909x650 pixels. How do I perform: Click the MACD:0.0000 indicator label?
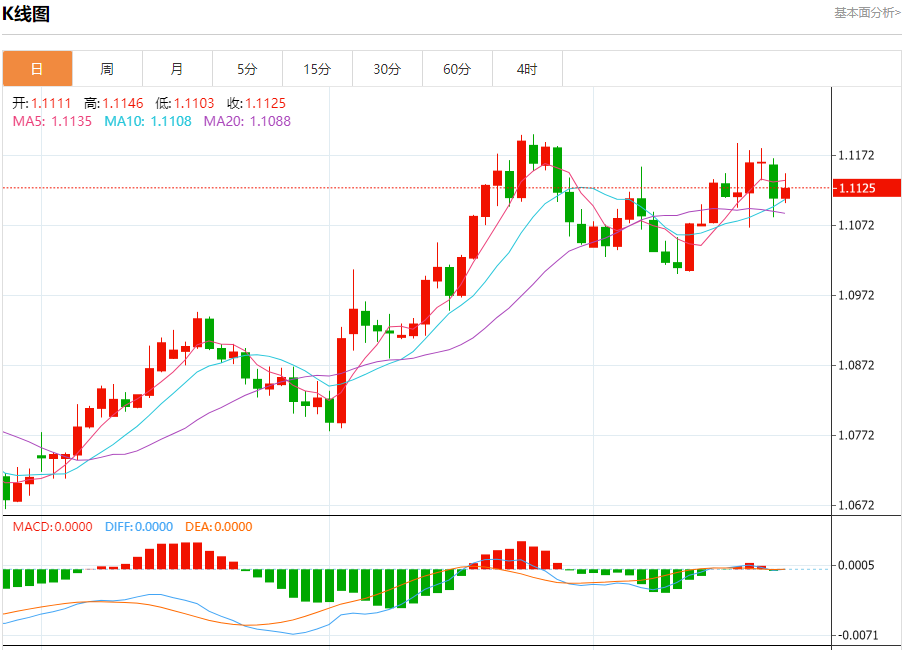(53, 526)
